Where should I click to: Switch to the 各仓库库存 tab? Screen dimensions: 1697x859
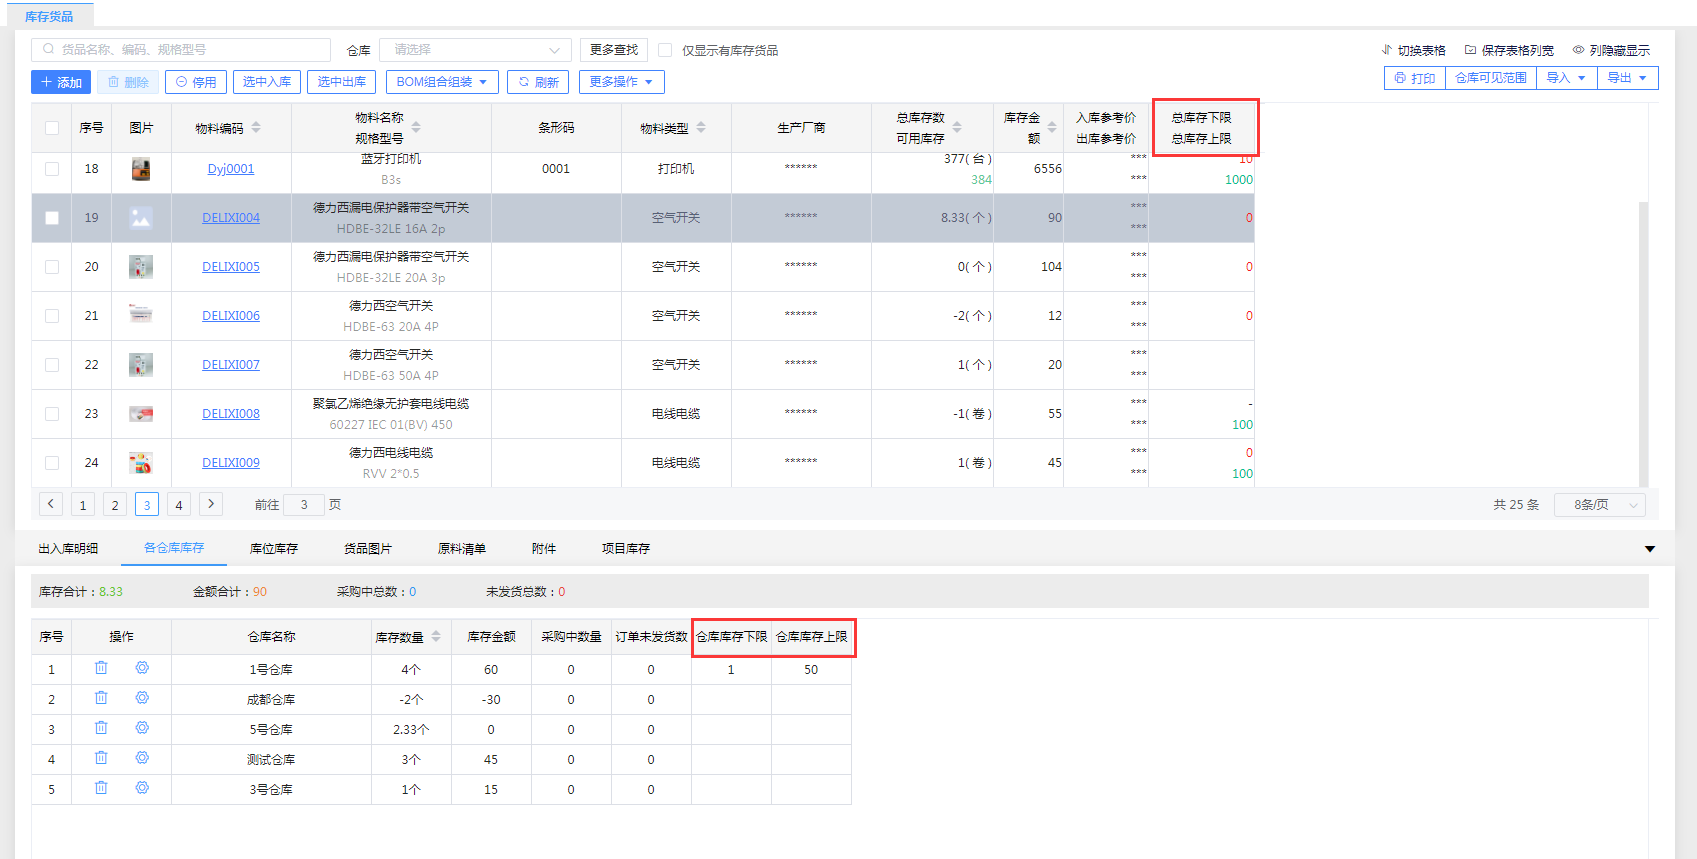tap(174, 548)
